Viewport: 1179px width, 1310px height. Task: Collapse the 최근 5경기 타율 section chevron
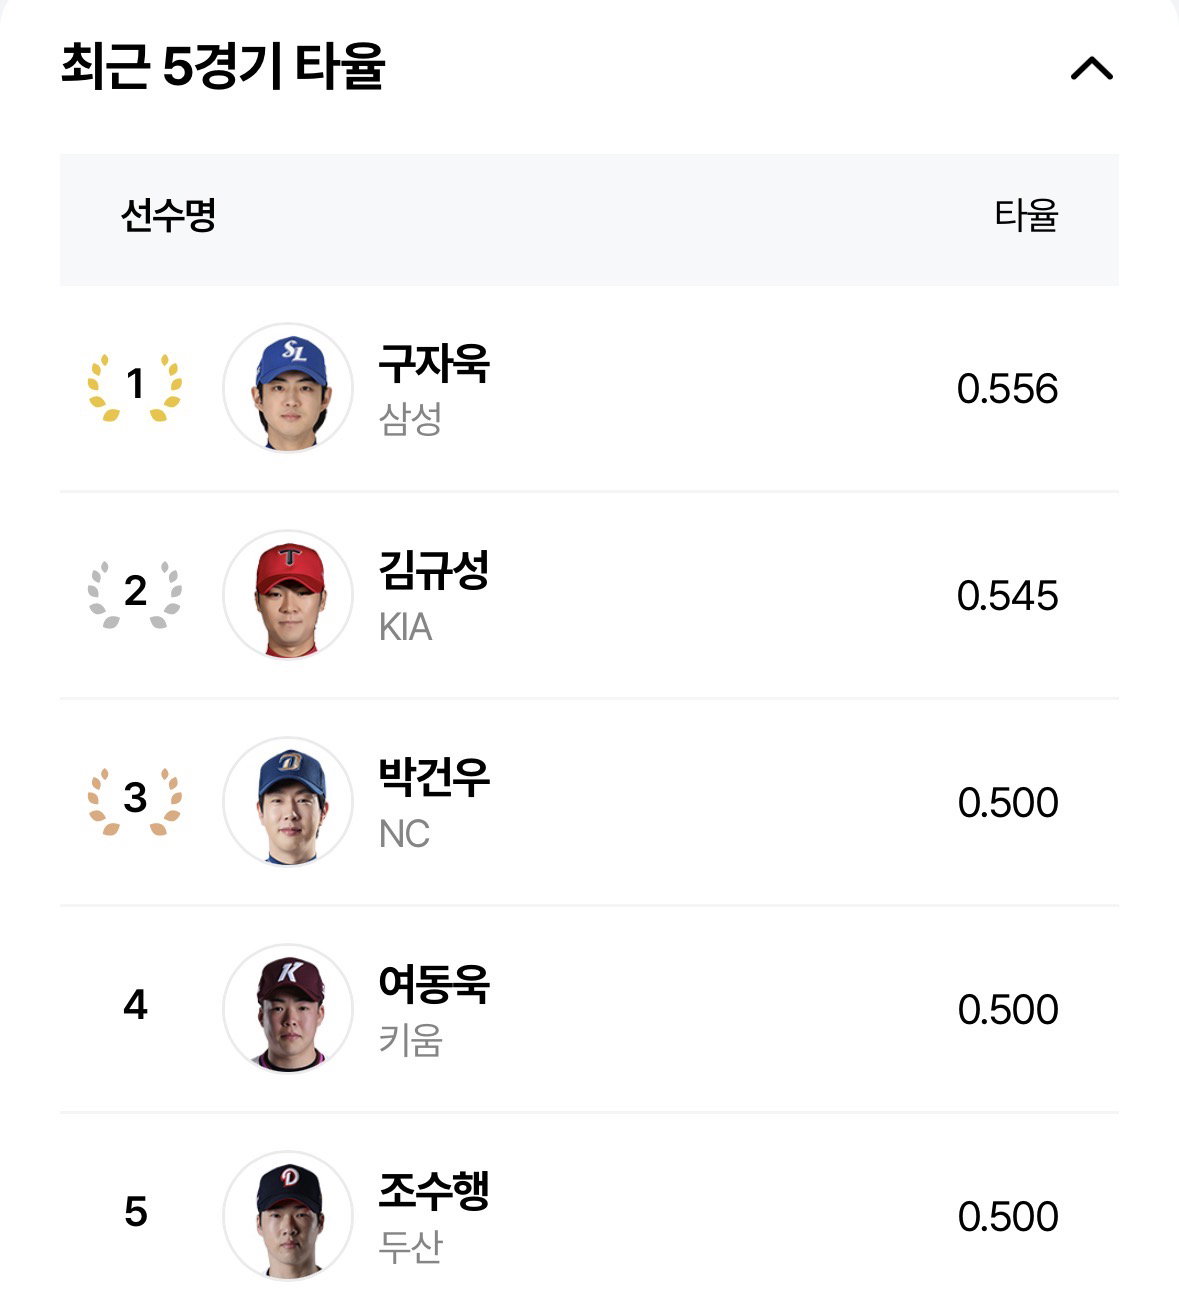1091,68
